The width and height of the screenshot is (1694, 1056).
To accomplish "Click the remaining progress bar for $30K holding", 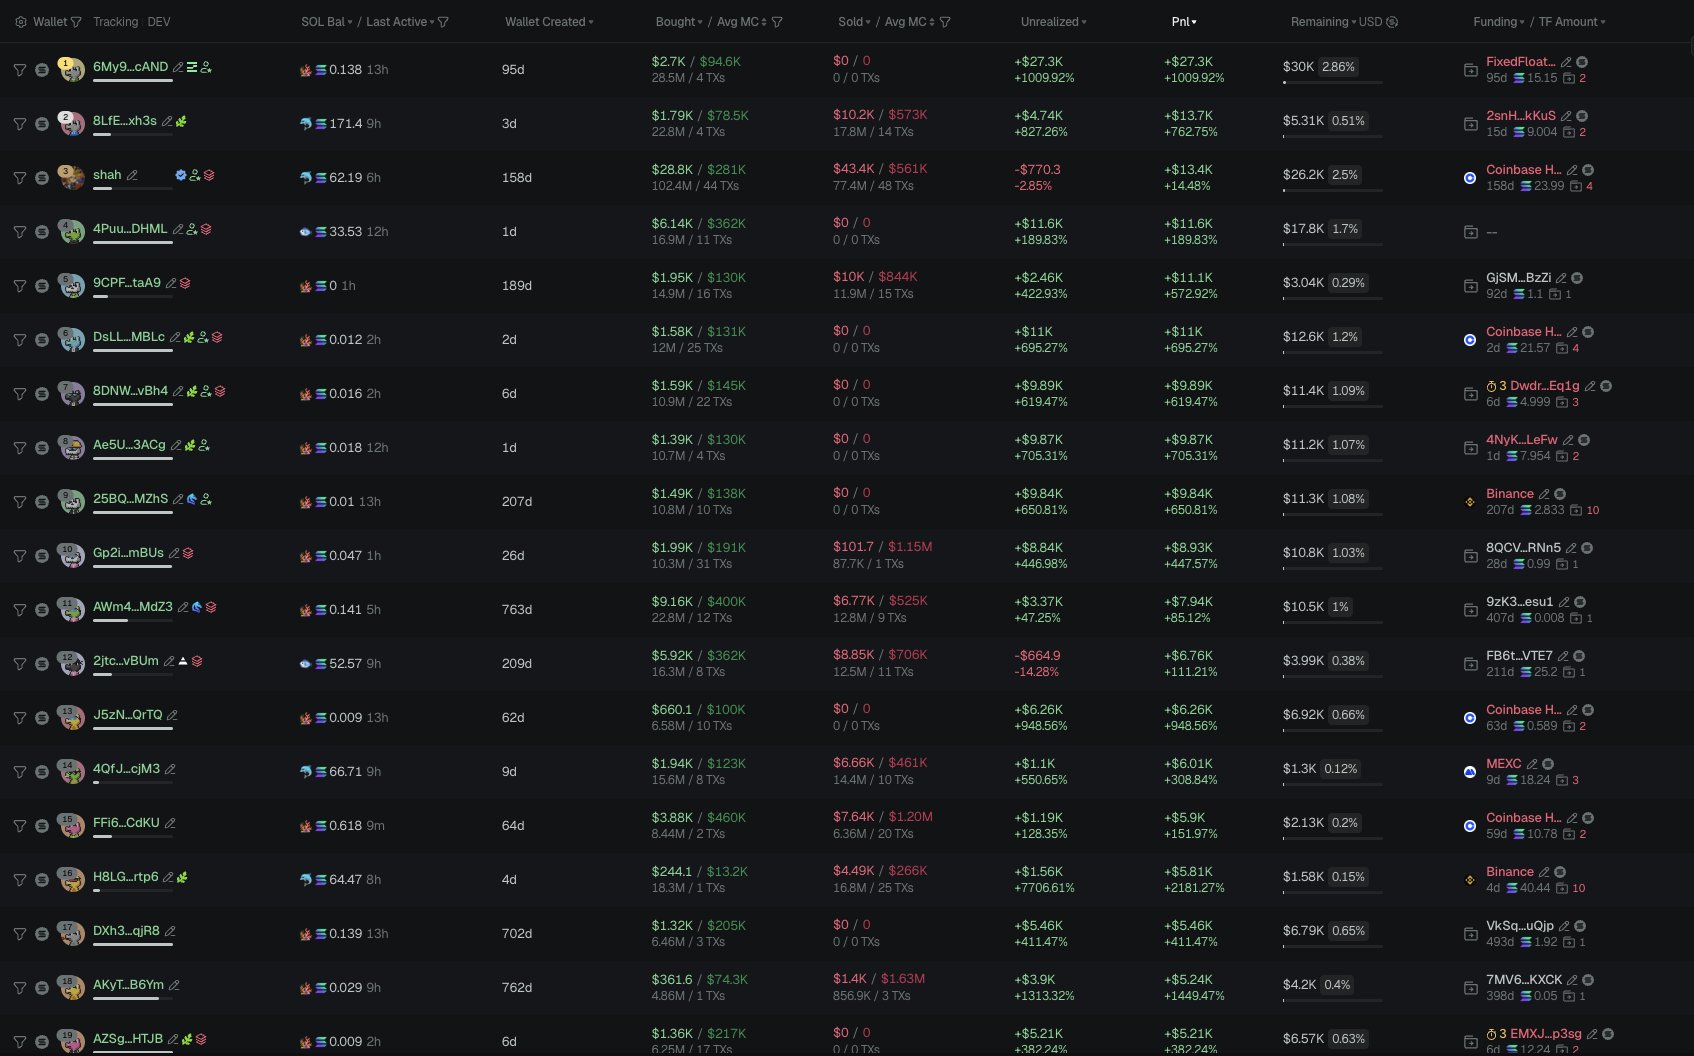I will (x=1332, y=82).
